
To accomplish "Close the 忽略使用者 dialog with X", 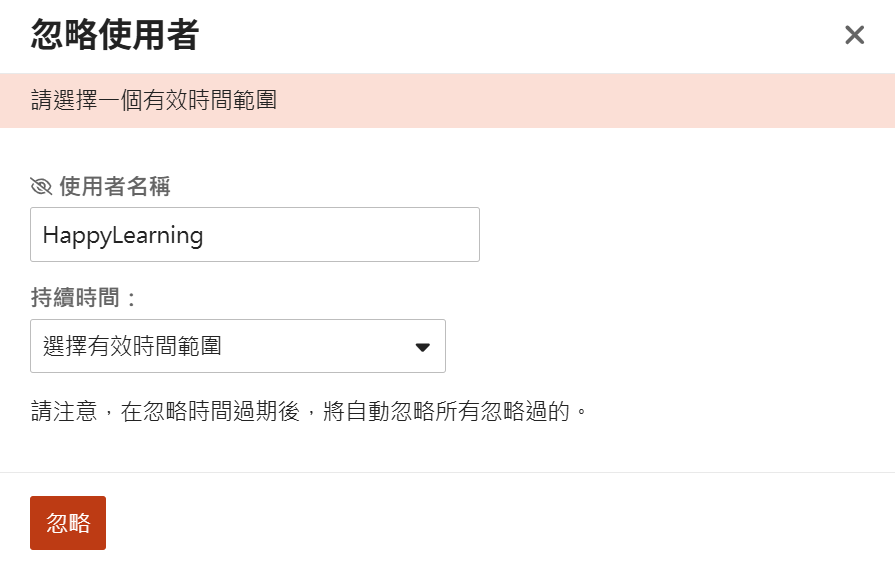I will click(854, 36).
